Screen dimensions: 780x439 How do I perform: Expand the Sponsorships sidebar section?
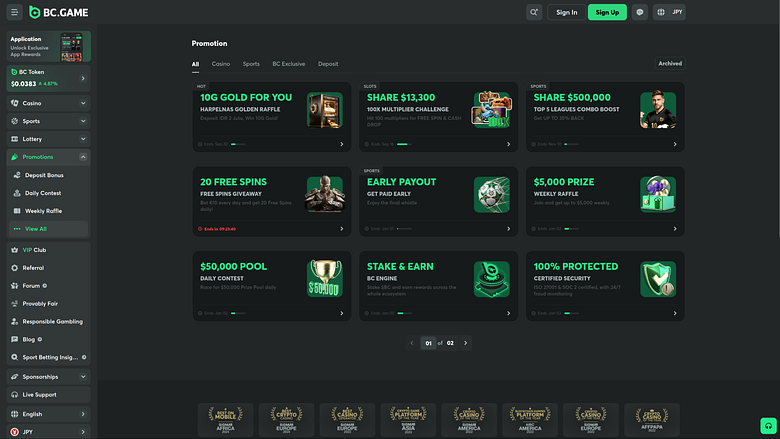[x=48, y=376]
